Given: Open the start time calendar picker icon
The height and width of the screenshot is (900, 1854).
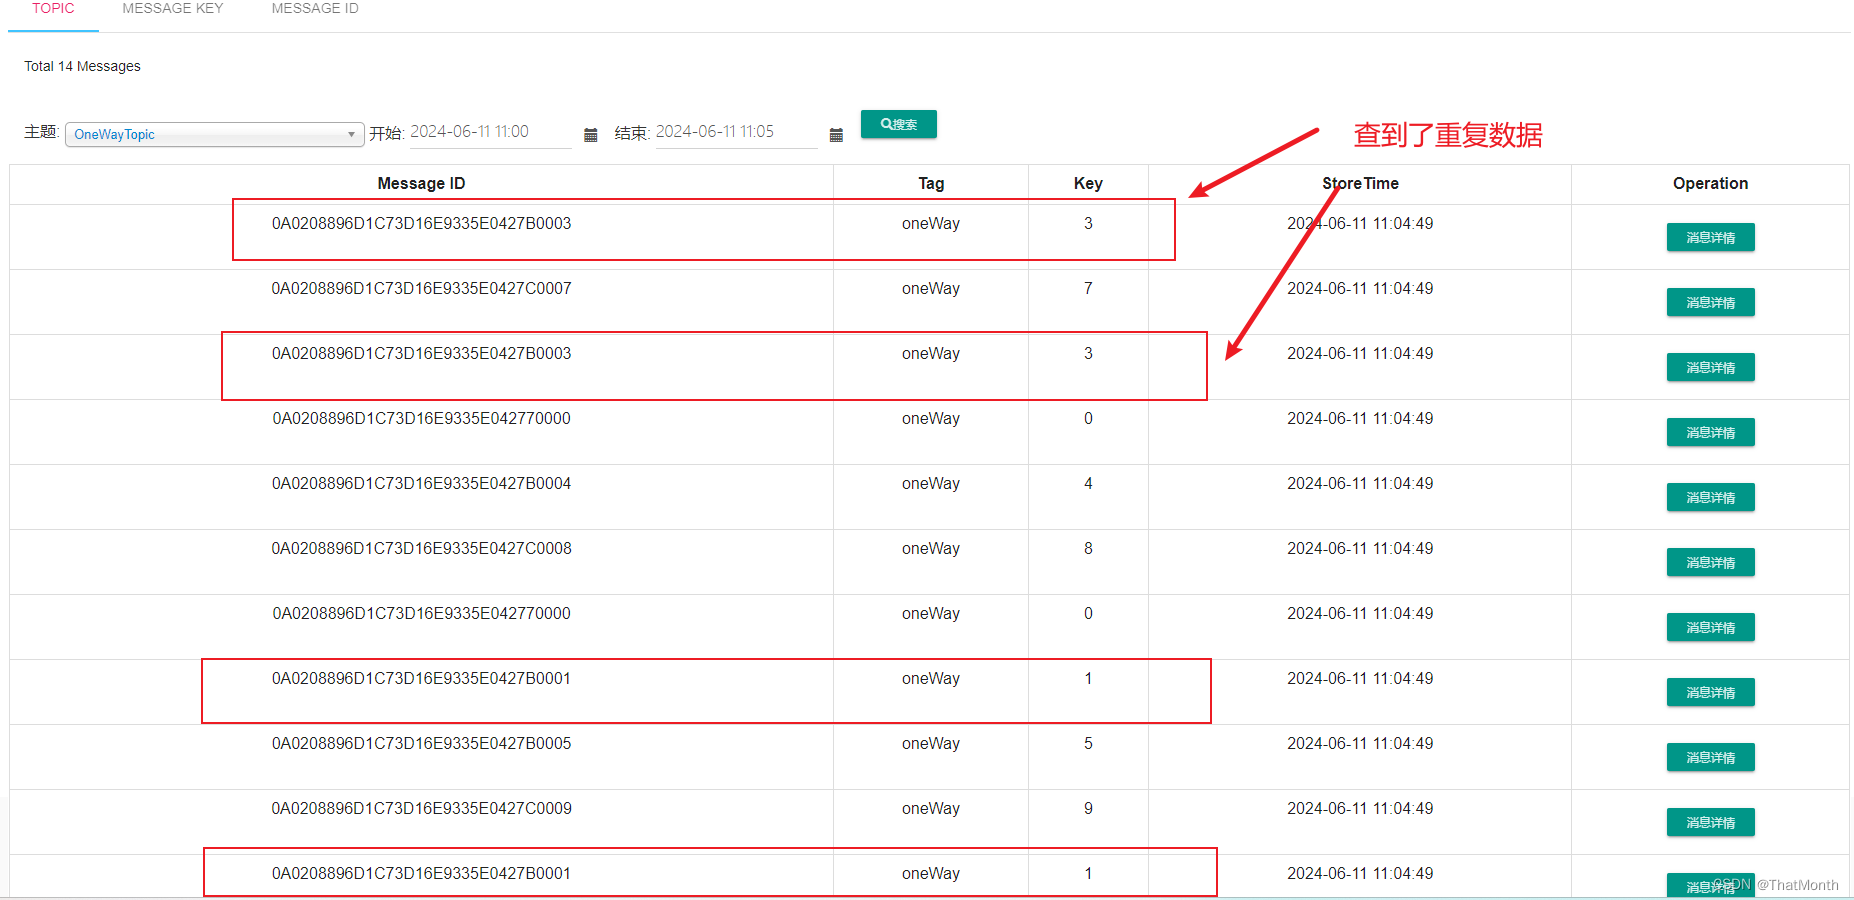Looking at the screenshot, I should pos(591,135).
